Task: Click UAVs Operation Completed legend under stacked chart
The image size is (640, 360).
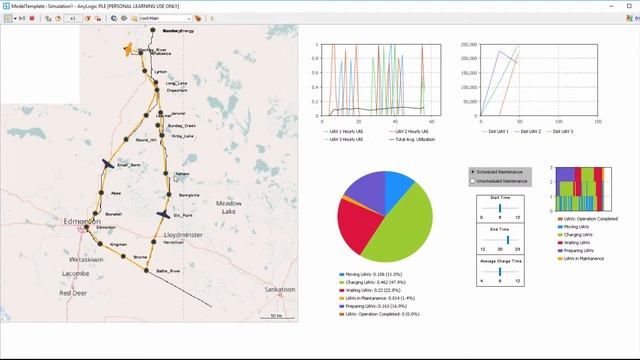Action: pyautogui.click(x=588, y=219)
